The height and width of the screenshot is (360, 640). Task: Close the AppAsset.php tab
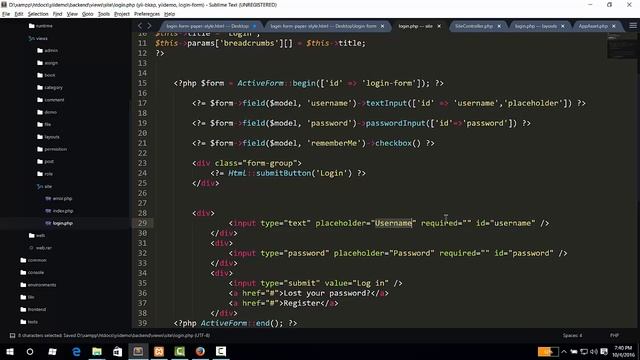pos(613,26)
